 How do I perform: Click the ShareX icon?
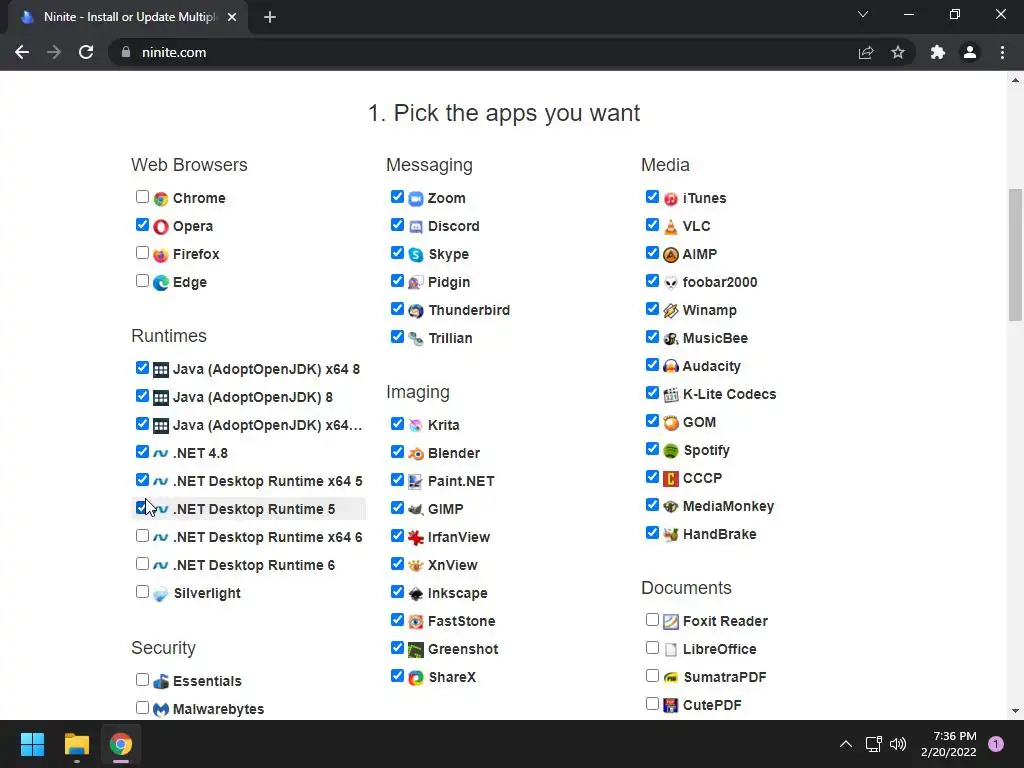tap(415, 678)
